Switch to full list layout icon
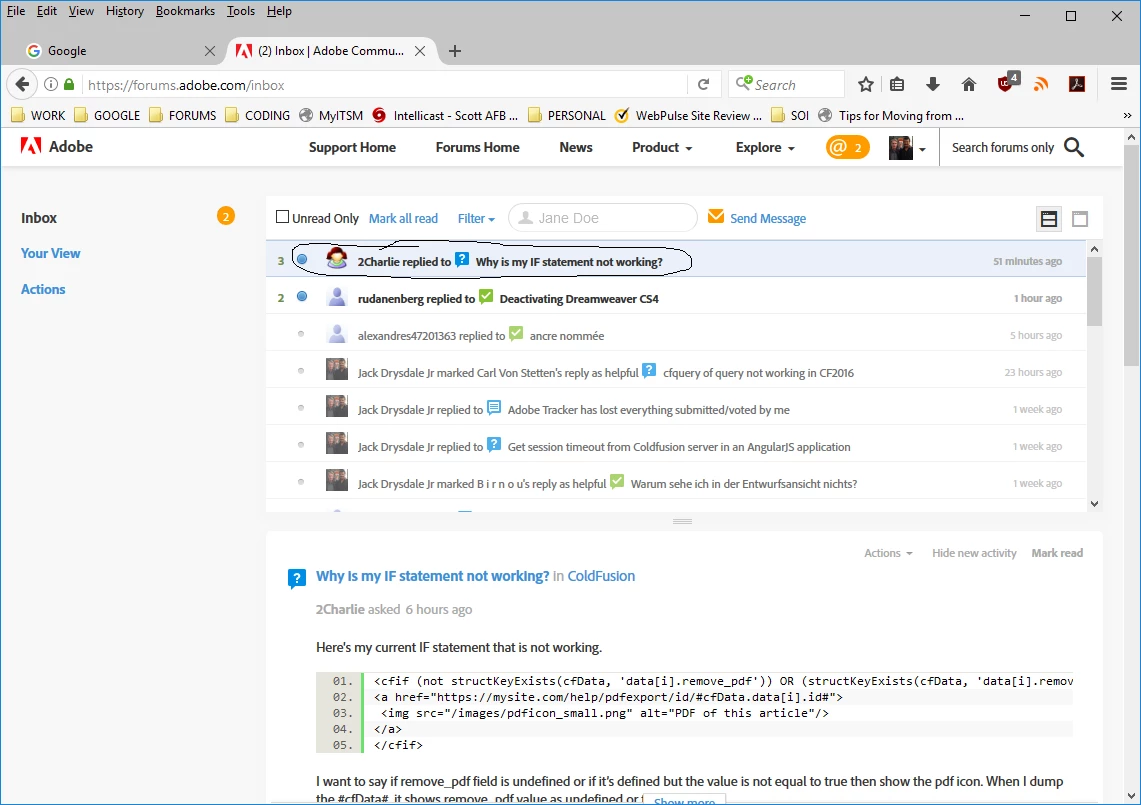The width and height of the screenshot is (1141, 805). (x=1081, y=218)
